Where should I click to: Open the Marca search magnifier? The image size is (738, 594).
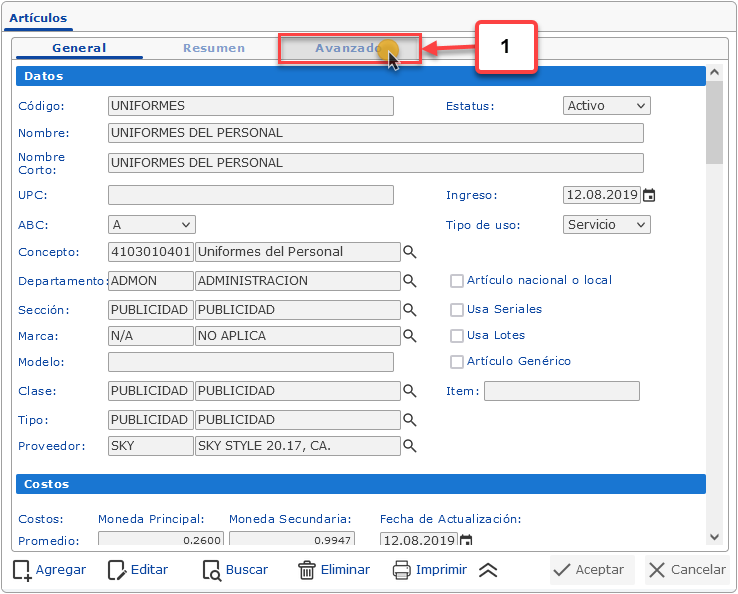coord(409,336)
